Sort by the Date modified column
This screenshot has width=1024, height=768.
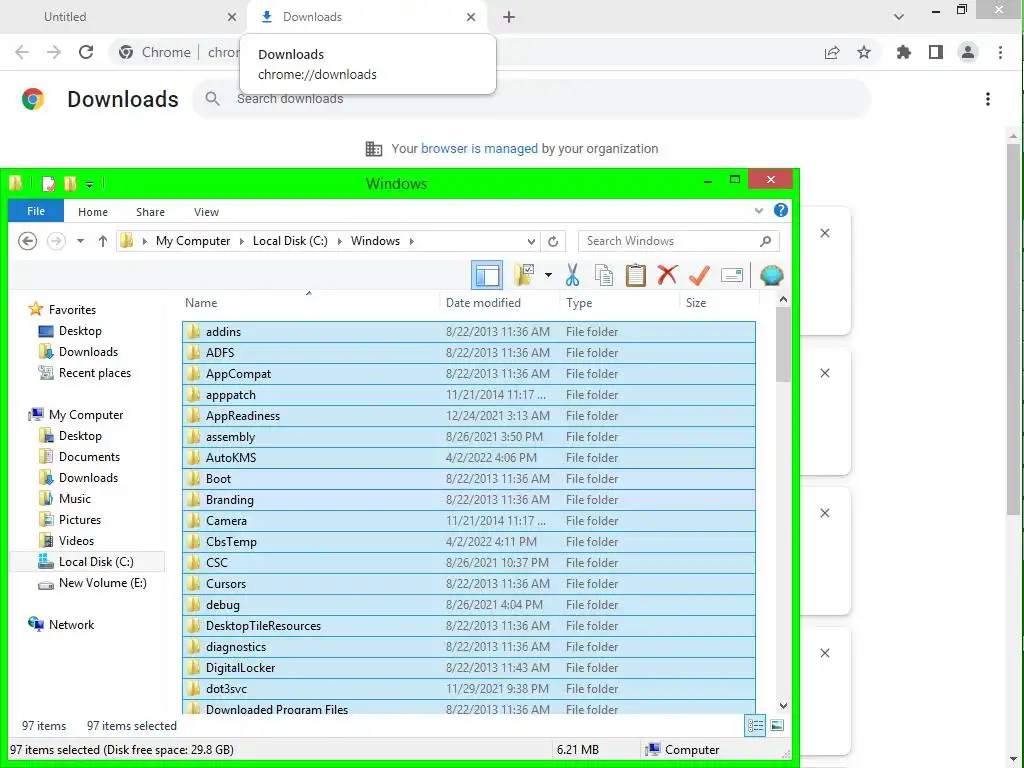pyautogui.click(x=500, y=303)
